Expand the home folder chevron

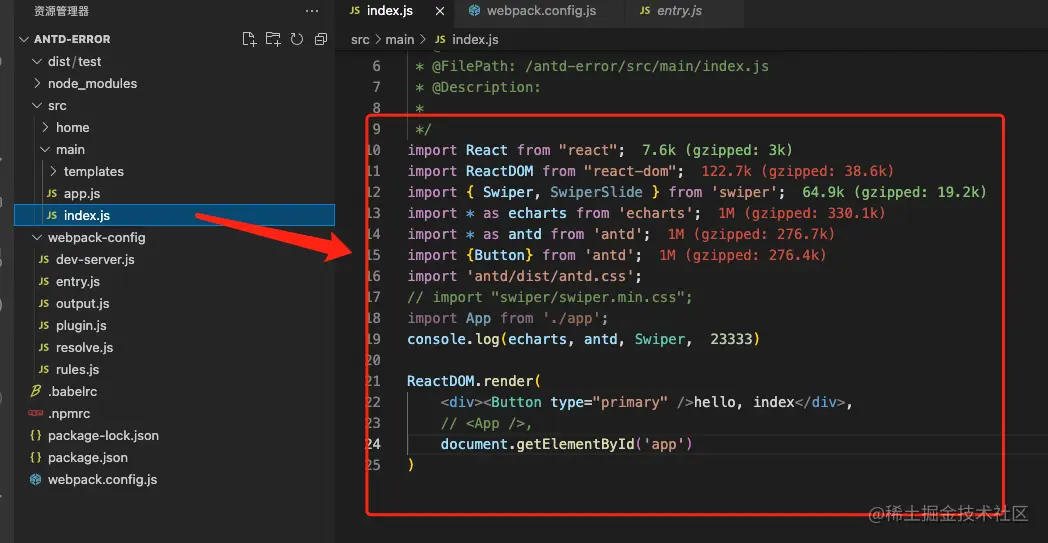(45, 127)
